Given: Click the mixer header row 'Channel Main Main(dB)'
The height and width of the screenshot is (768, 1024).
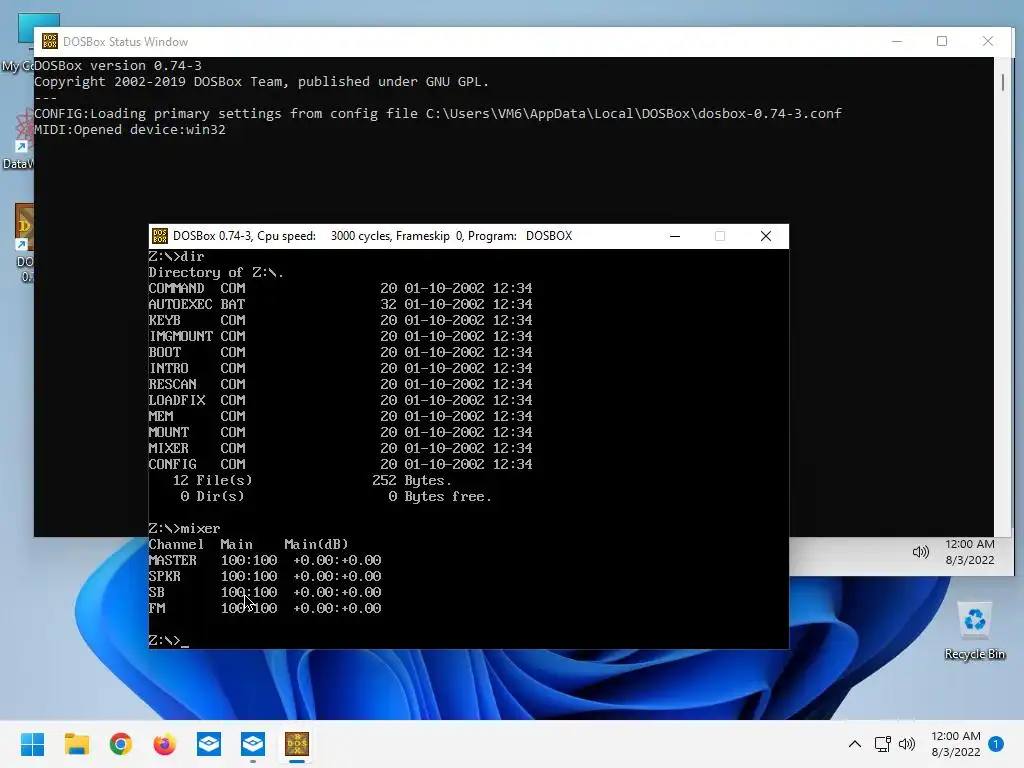Looking at the screenshot, I should [x=248, y=544].
